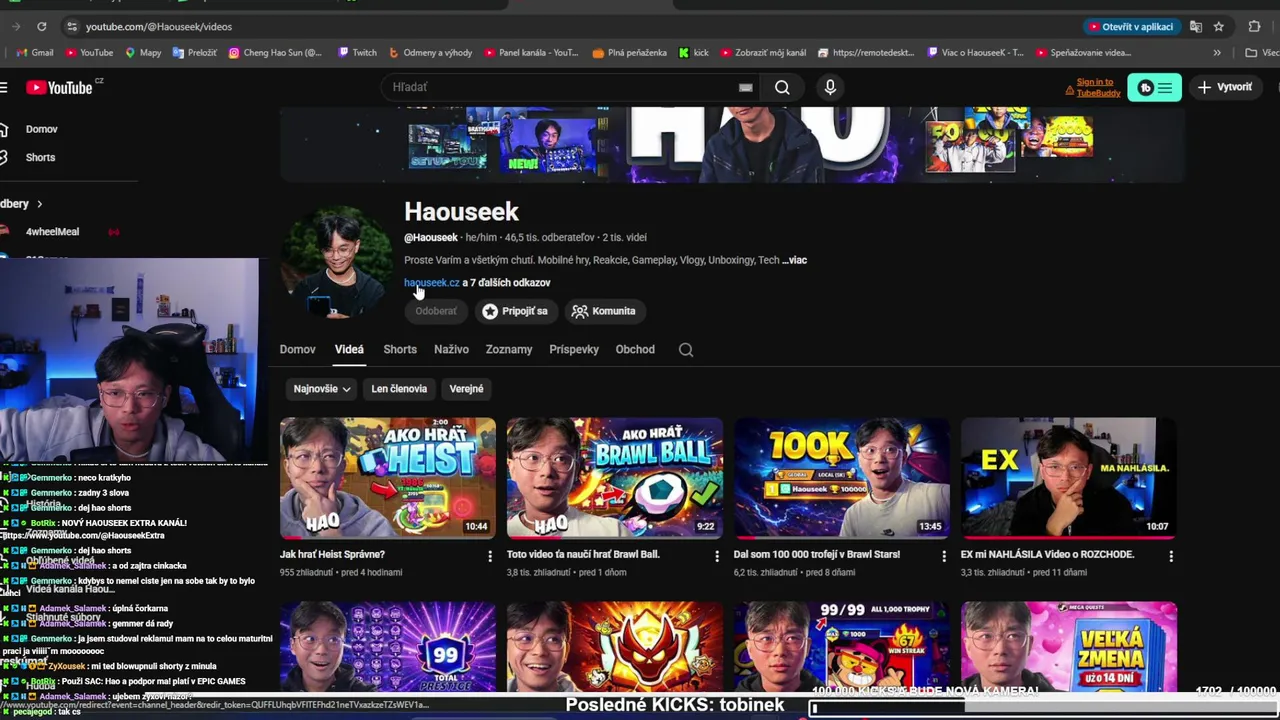Open more options for 100 000 trofejí video
The width and height of the screenshot is (1280, 720).
[944, 556]
